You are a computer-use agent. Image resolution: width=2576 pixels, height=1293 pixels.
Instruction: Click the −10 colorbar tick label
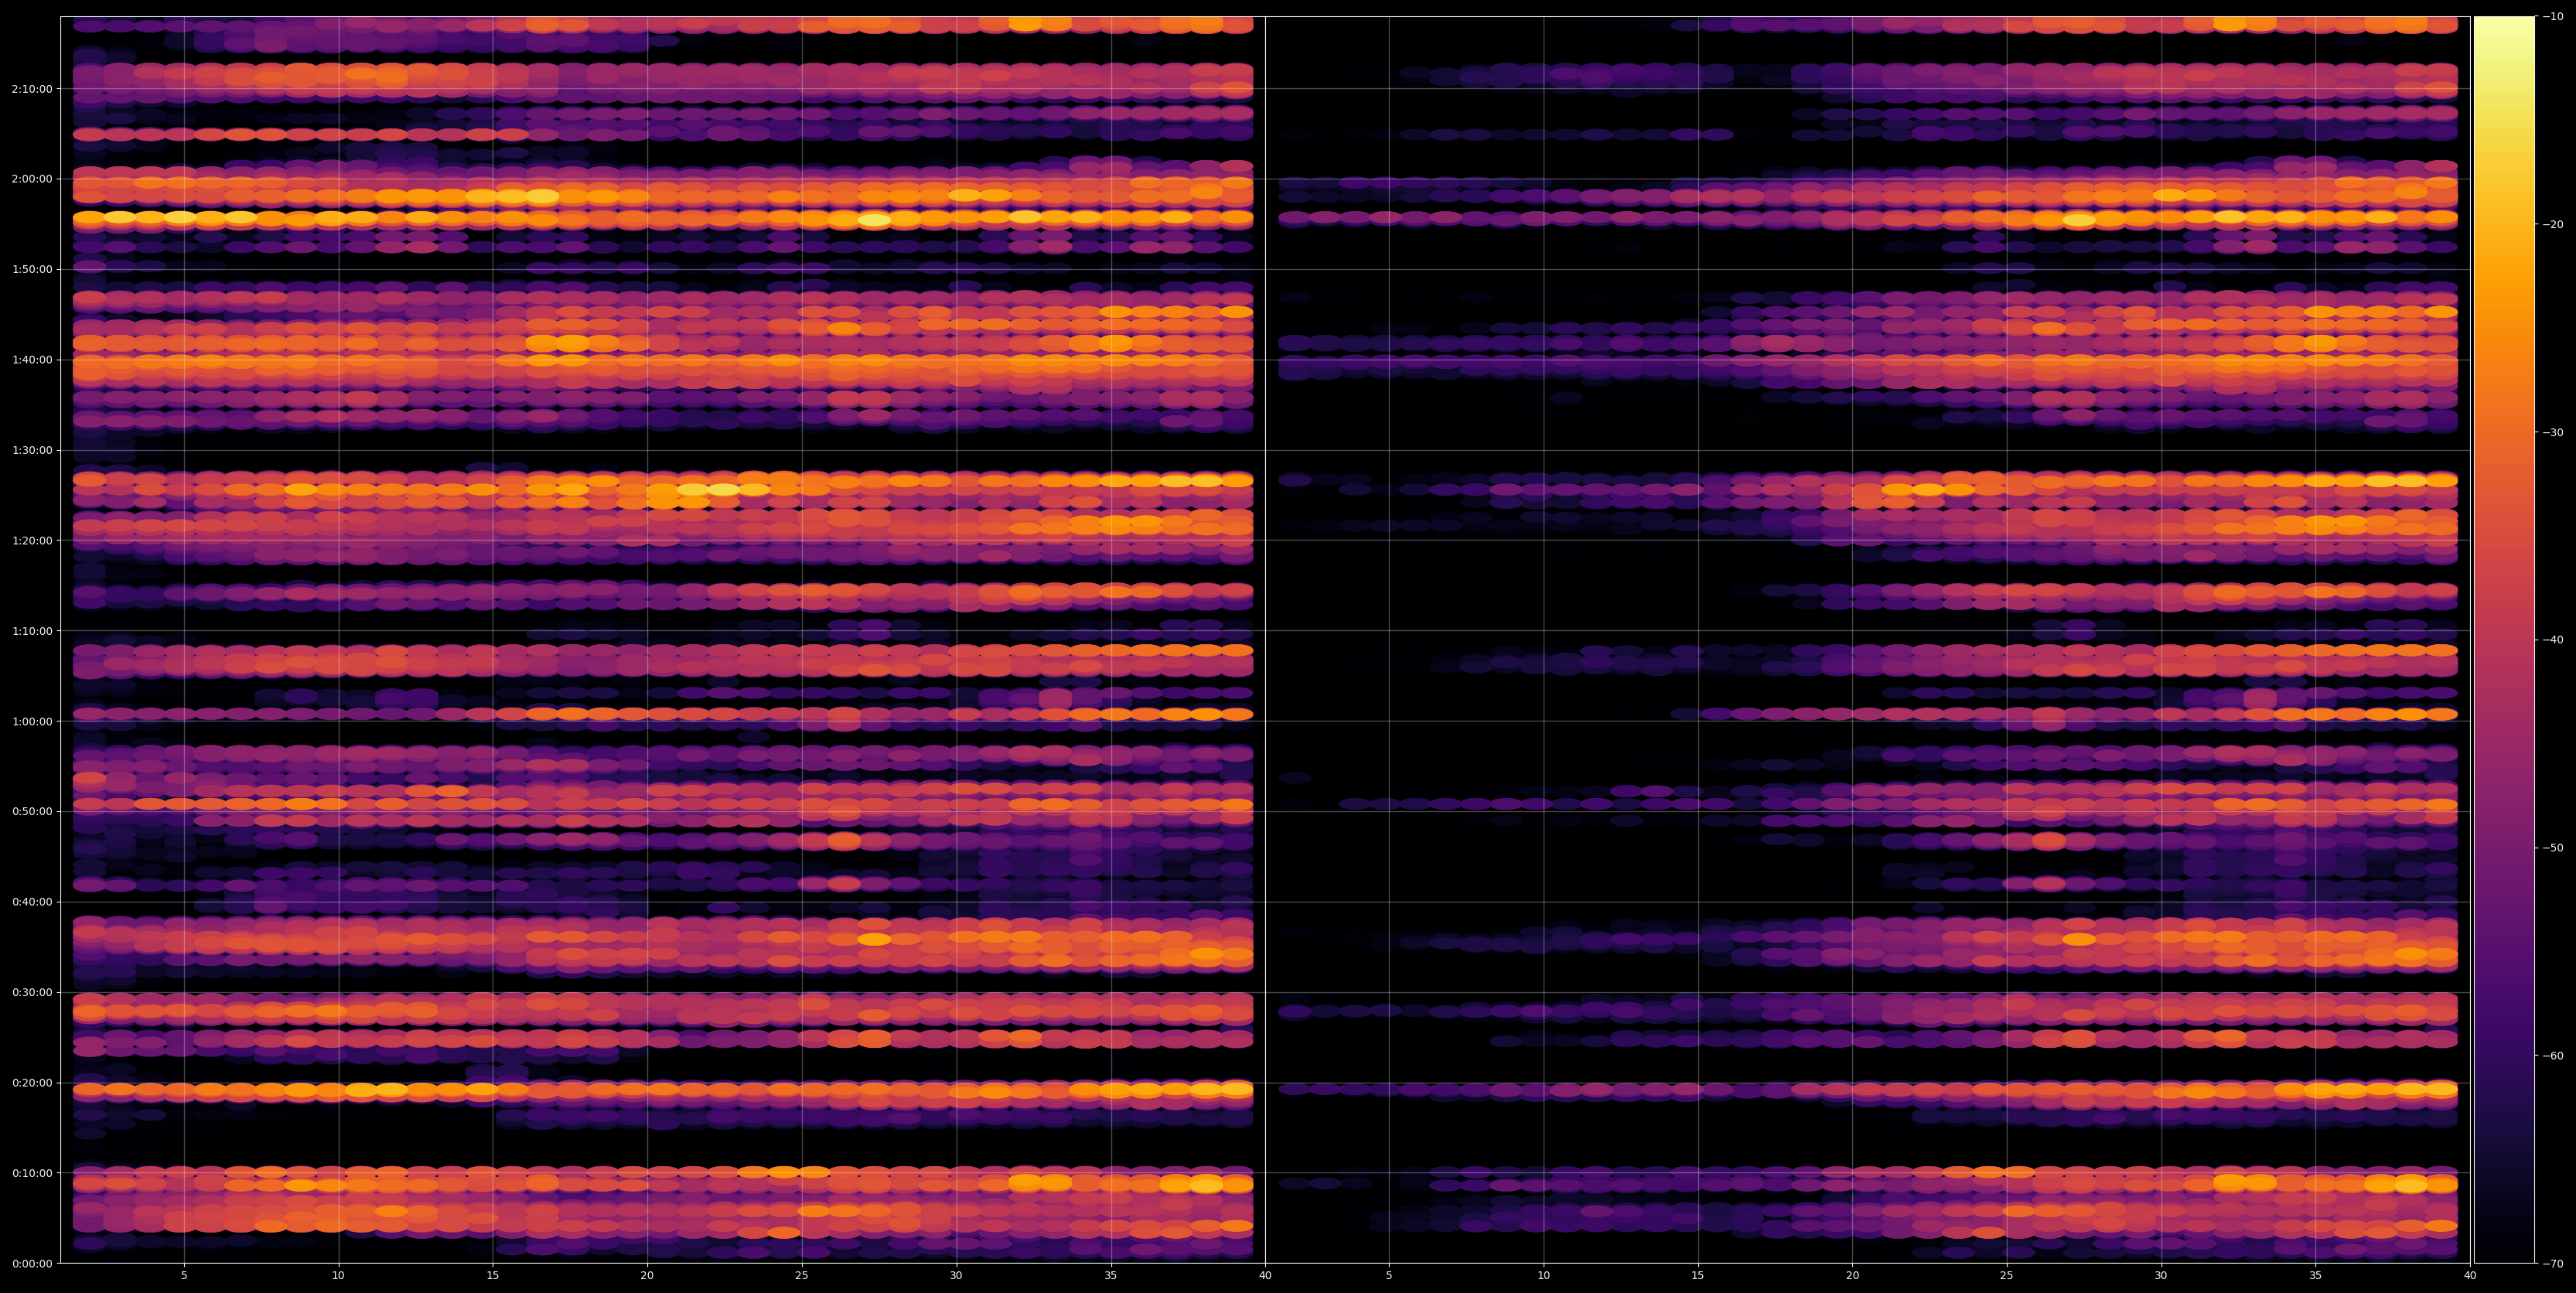(2553, 16)
